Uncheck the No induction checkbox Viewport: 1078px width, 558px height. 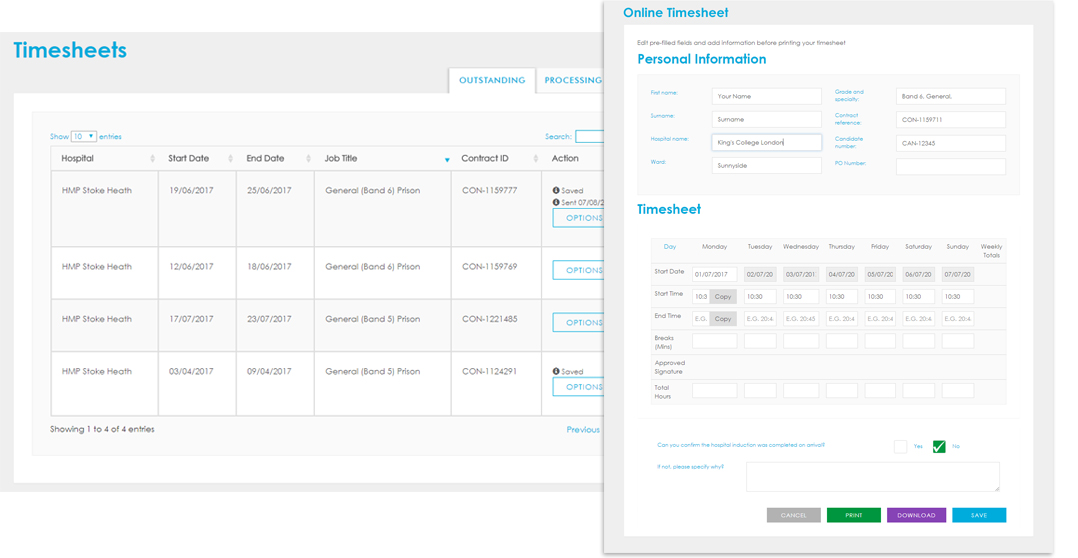(938, 446)
